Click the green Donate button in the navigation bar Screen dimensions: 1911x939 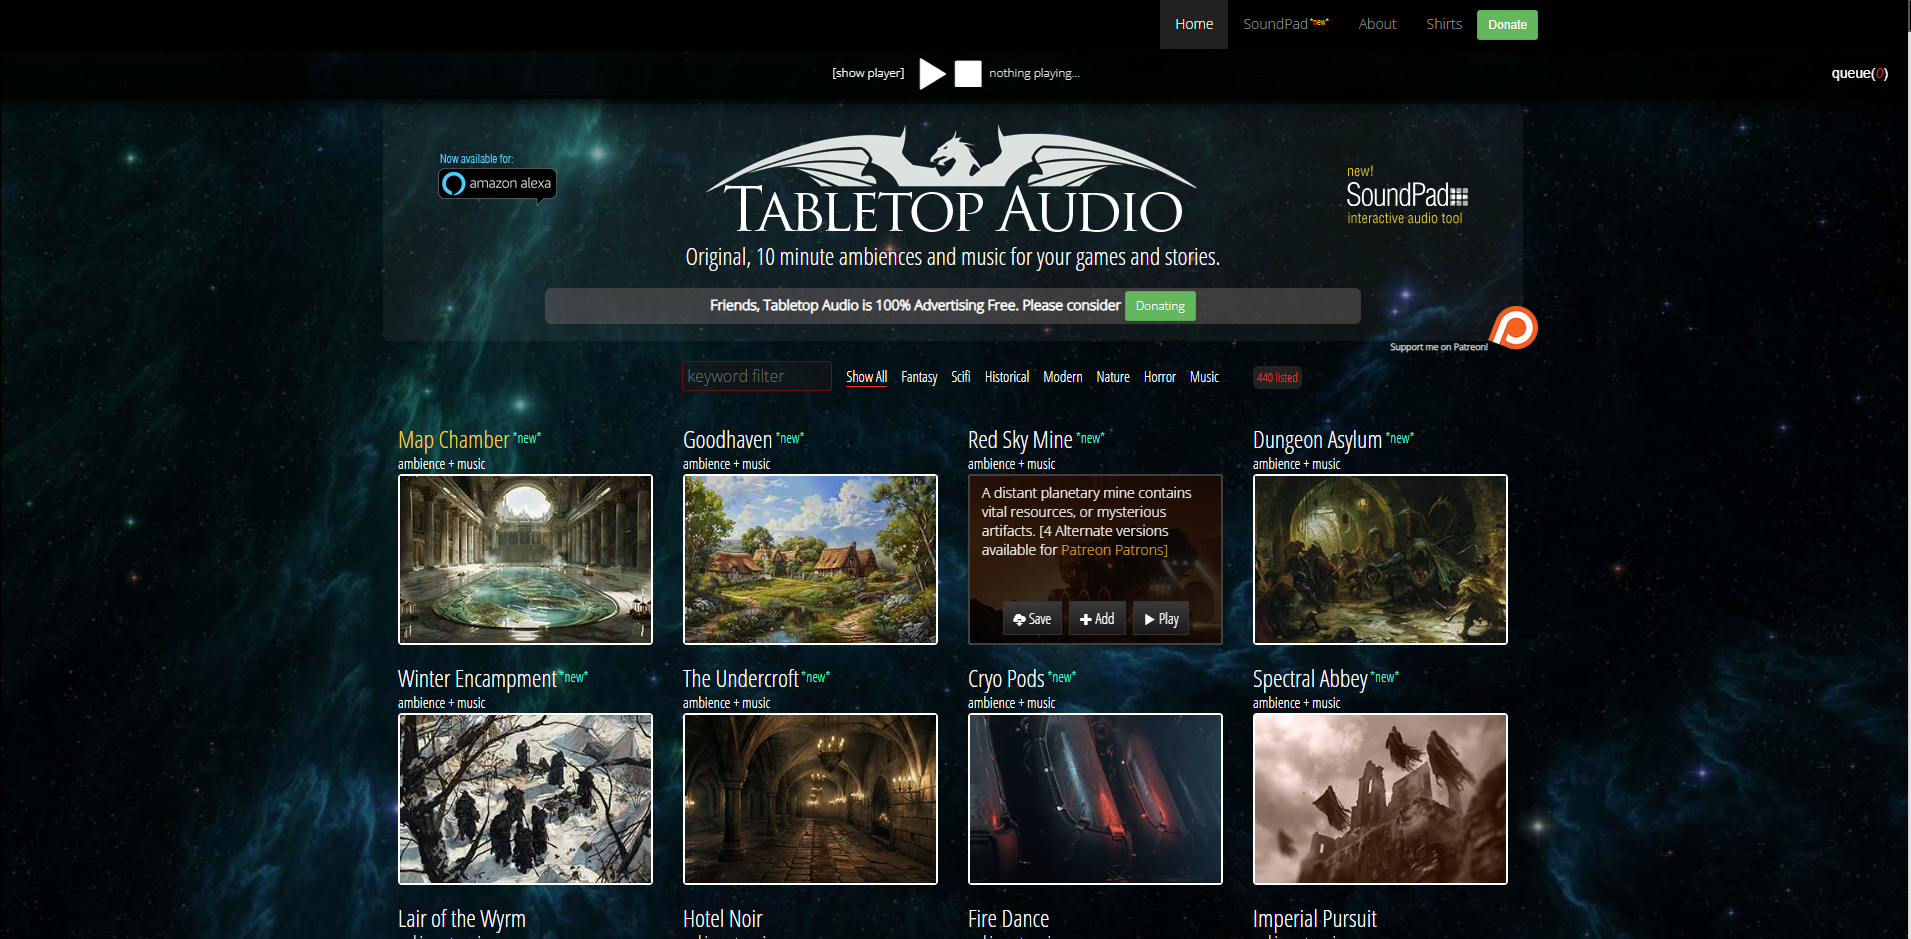pyautogui.click(x=1507, y=25)
